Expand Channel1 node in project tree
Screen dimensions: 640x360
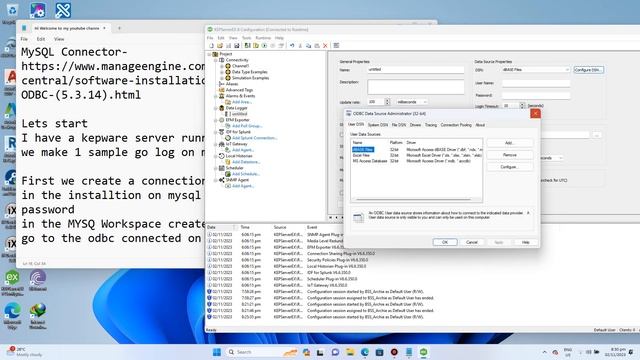point(222,66)
